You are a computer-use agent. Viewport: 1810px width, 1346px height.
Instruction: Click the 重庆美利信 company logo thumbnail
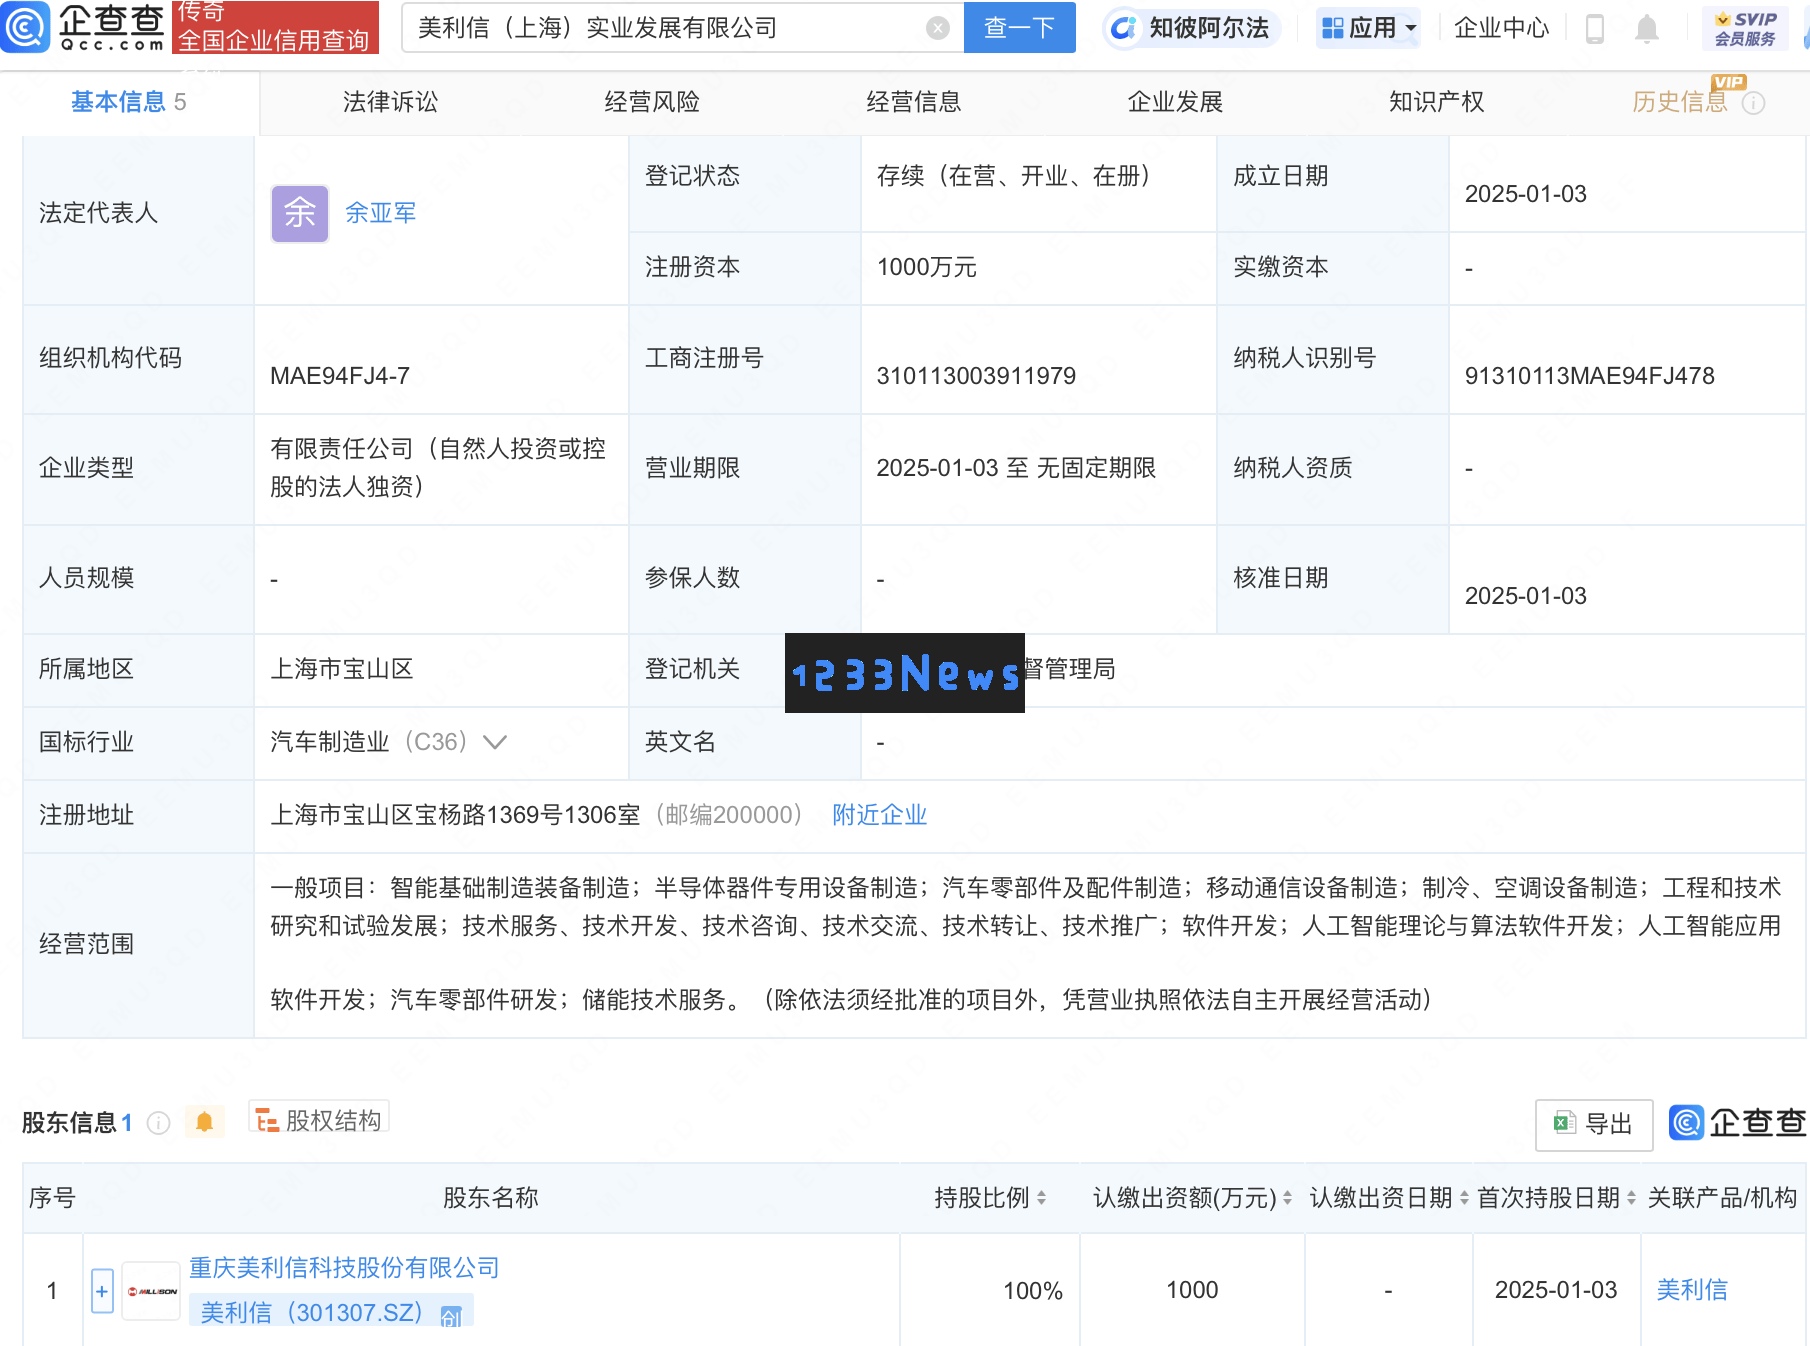click(151, 1291)
